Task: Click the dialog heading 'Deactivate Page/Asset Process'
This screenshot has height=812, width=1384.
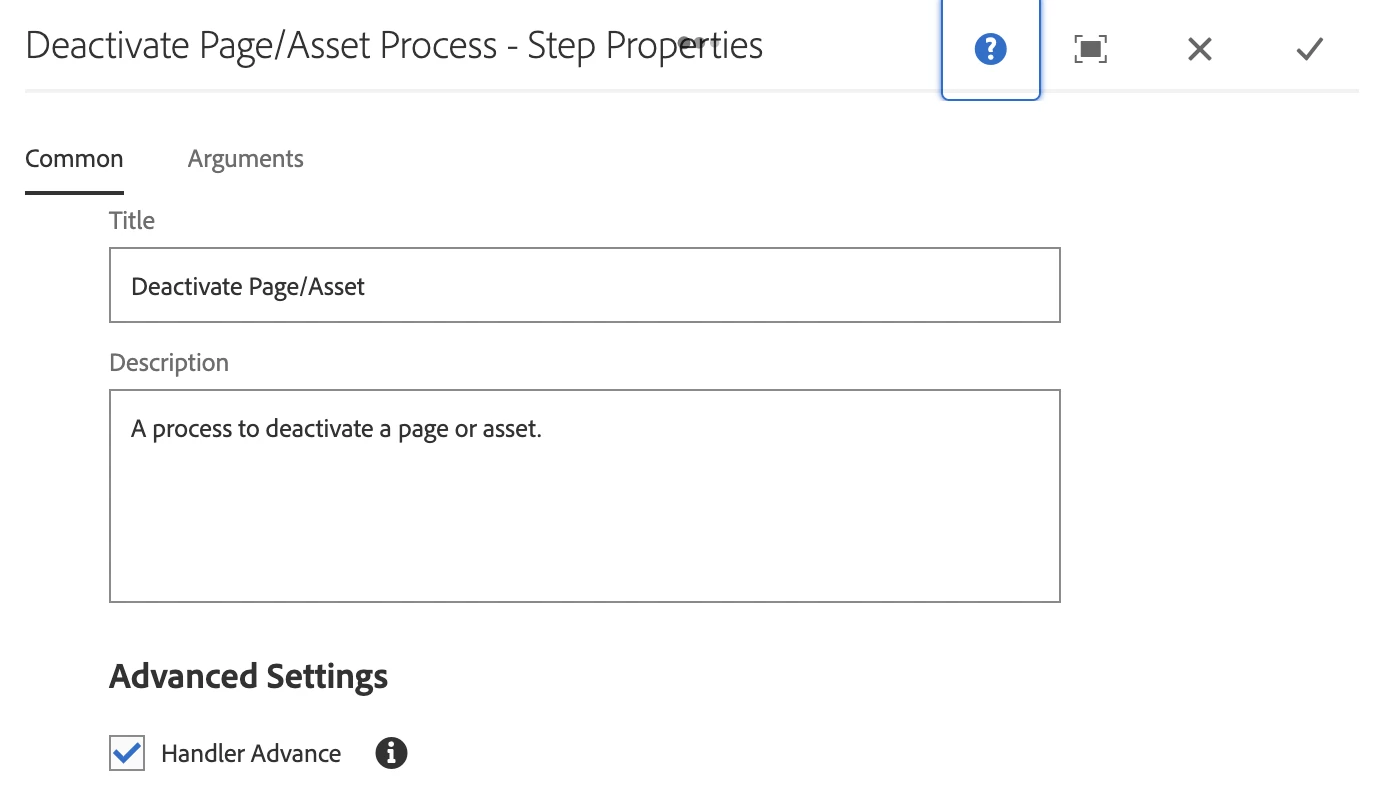Action: (x=261, y=45)
